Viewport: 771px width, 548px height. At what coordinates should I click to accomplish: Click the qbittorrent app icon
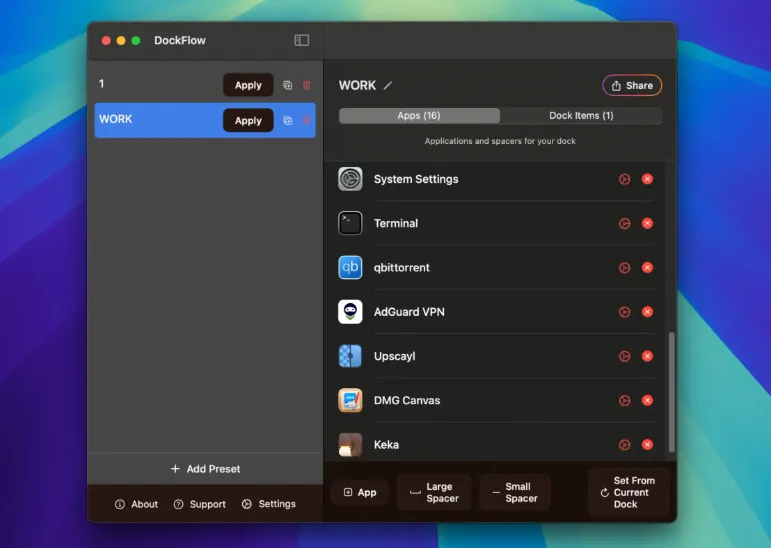tap(350, 268)
